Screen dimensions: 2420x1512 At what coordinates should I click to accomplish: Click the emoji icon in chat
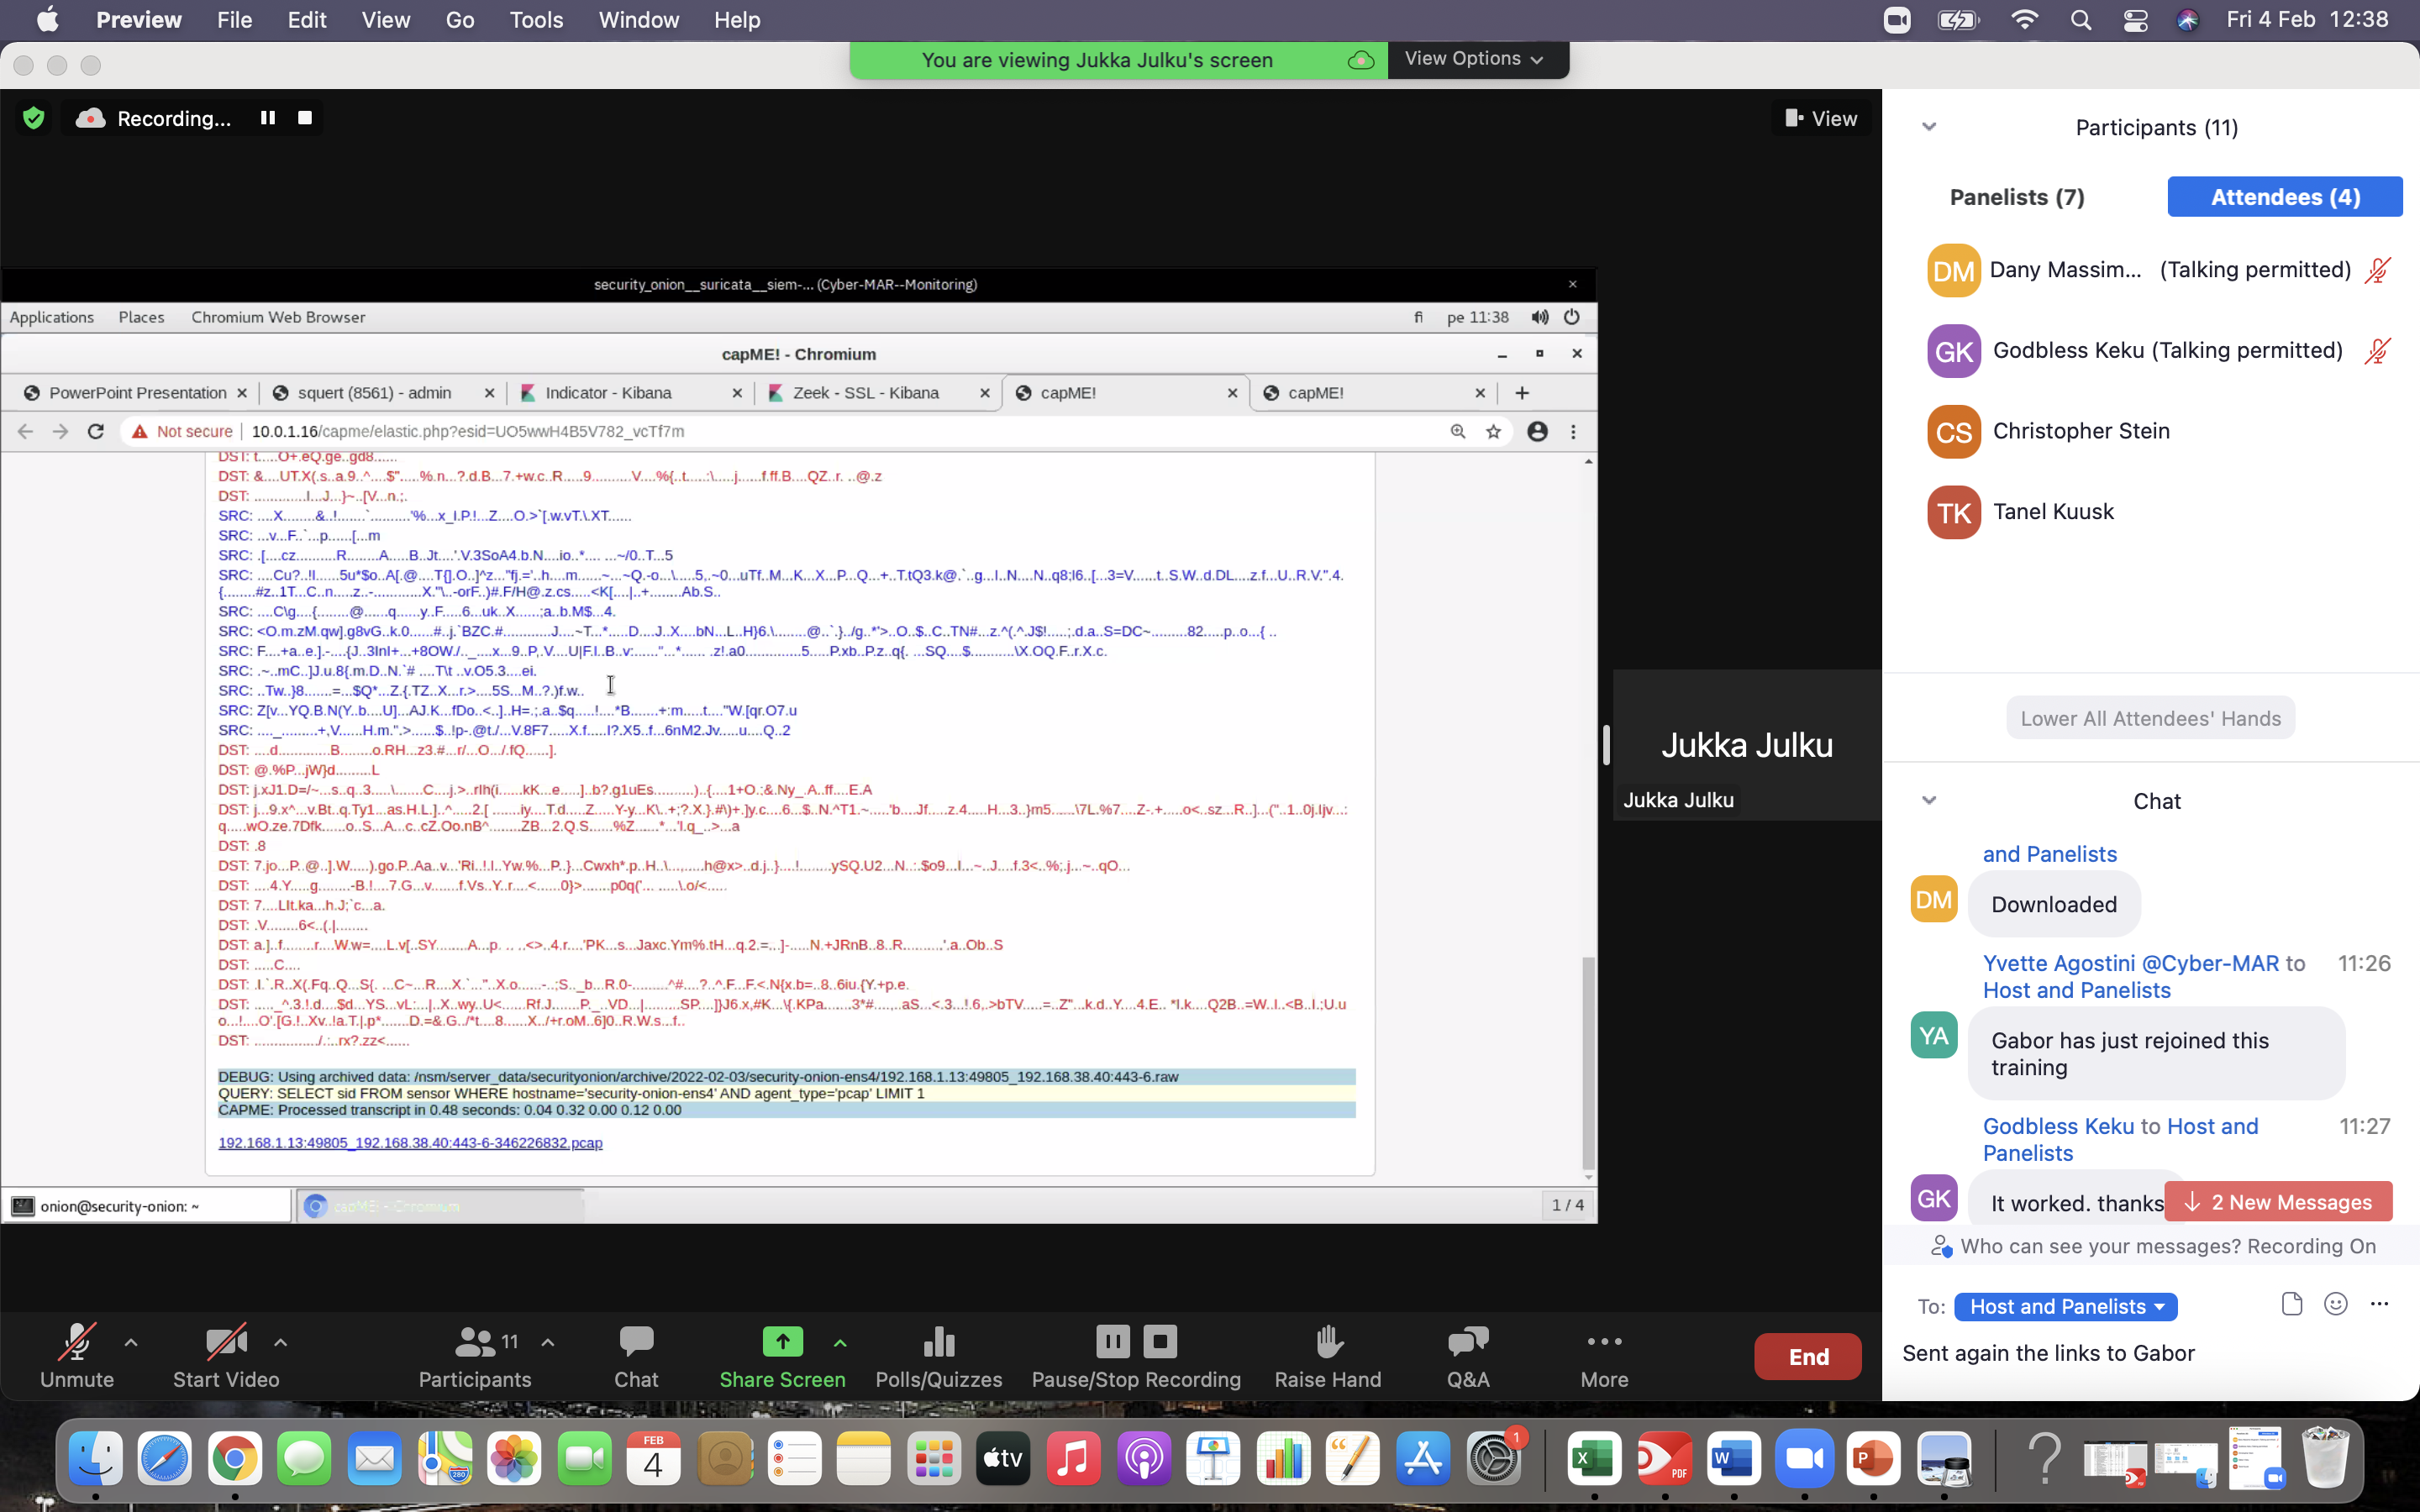coord(2335,1304)
